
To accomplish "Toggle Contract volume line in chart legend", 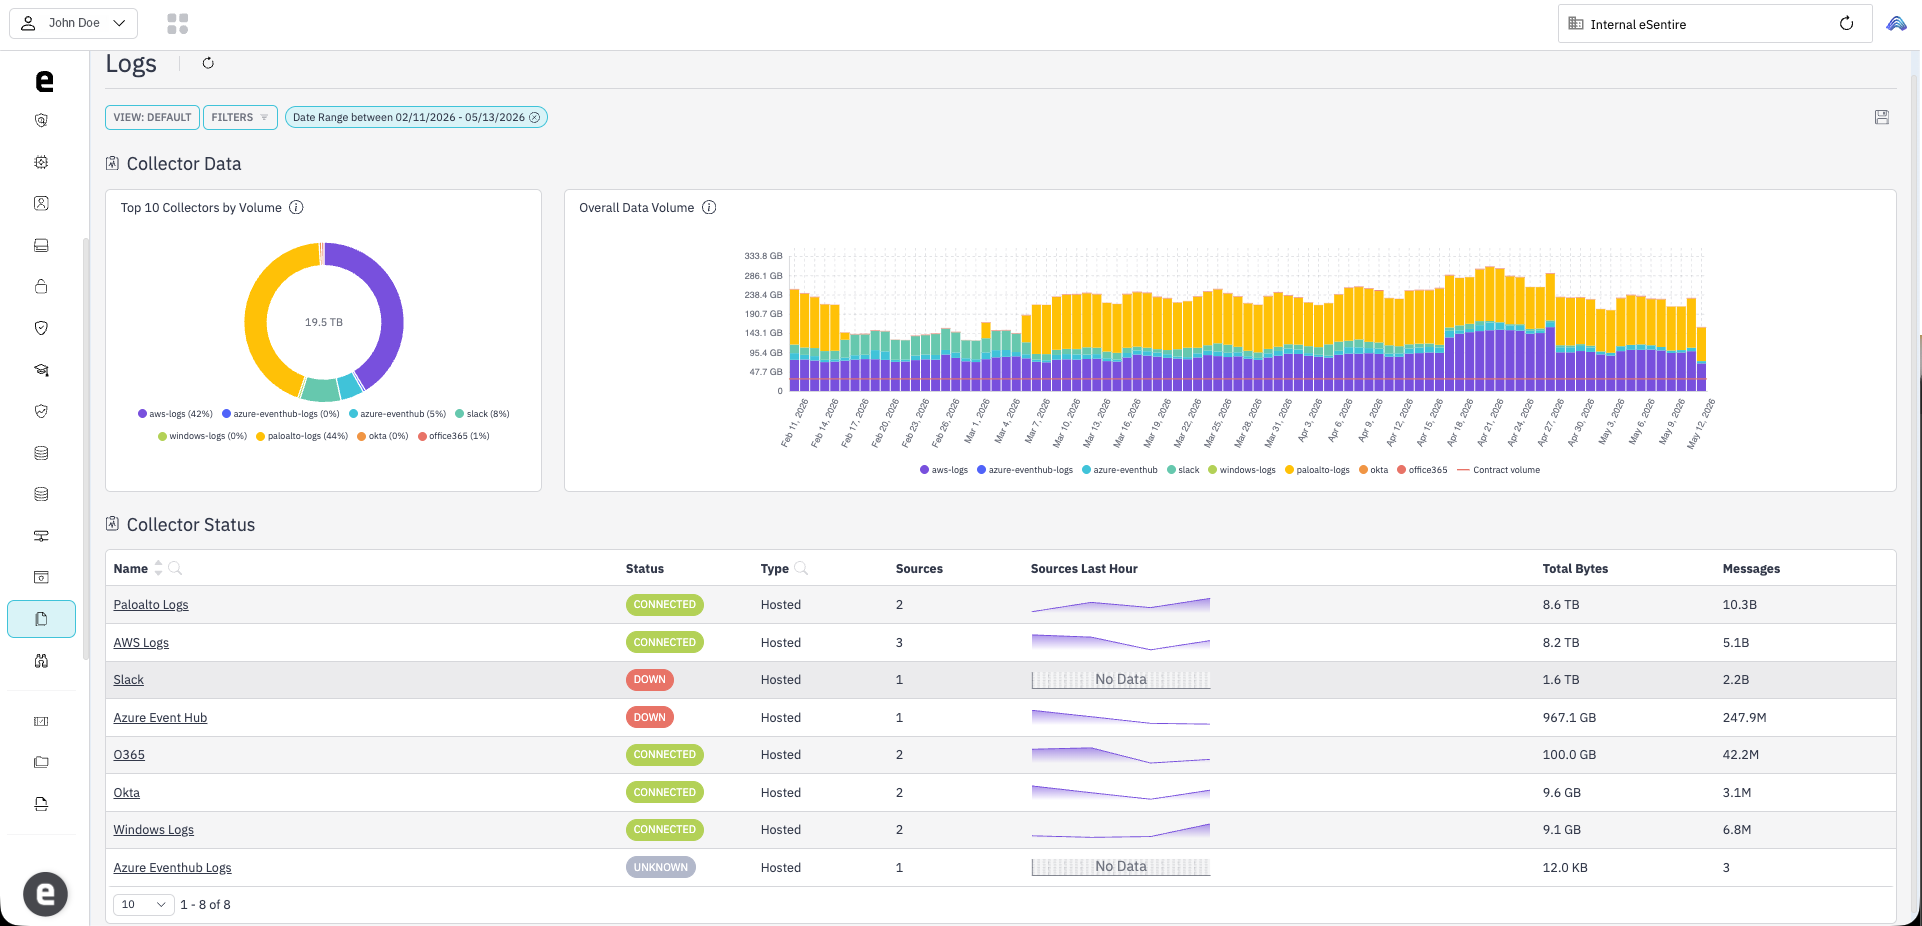I will [1499, 470].
